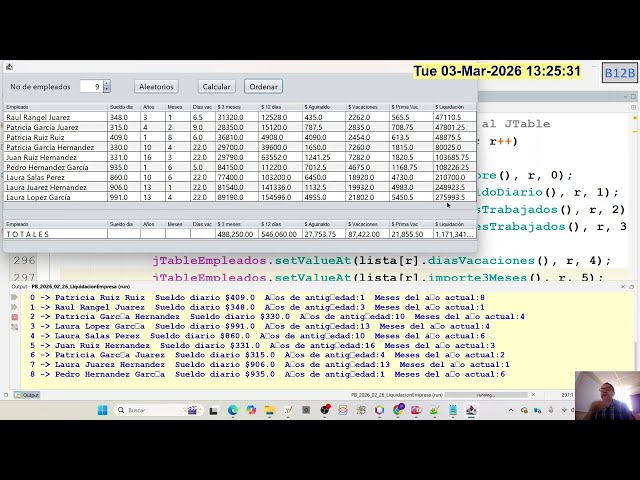Click the Java window icon in title bar
Screen dimensions: 640x480
click(9, 67)
